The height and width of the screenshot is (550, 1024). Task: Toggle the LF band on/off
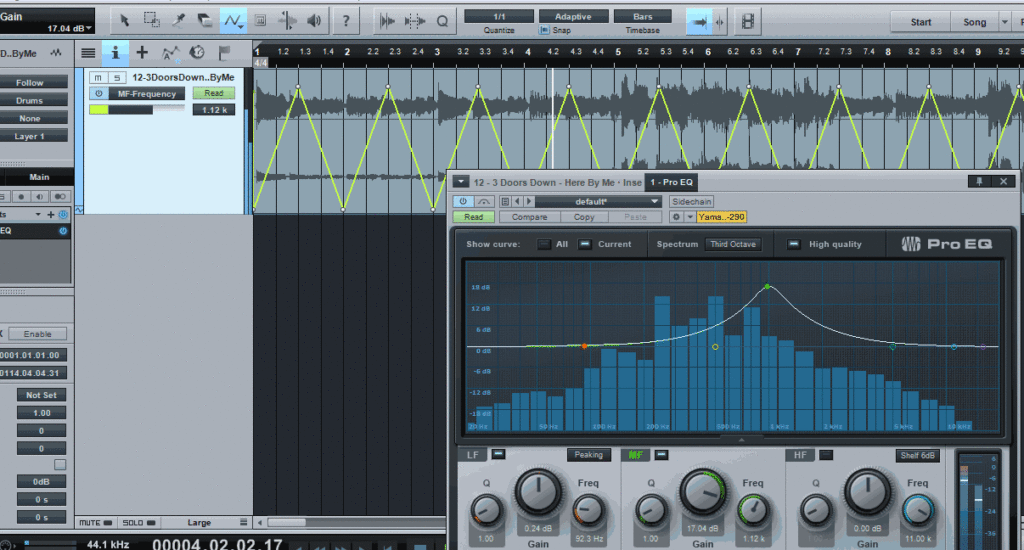[498, 454]
